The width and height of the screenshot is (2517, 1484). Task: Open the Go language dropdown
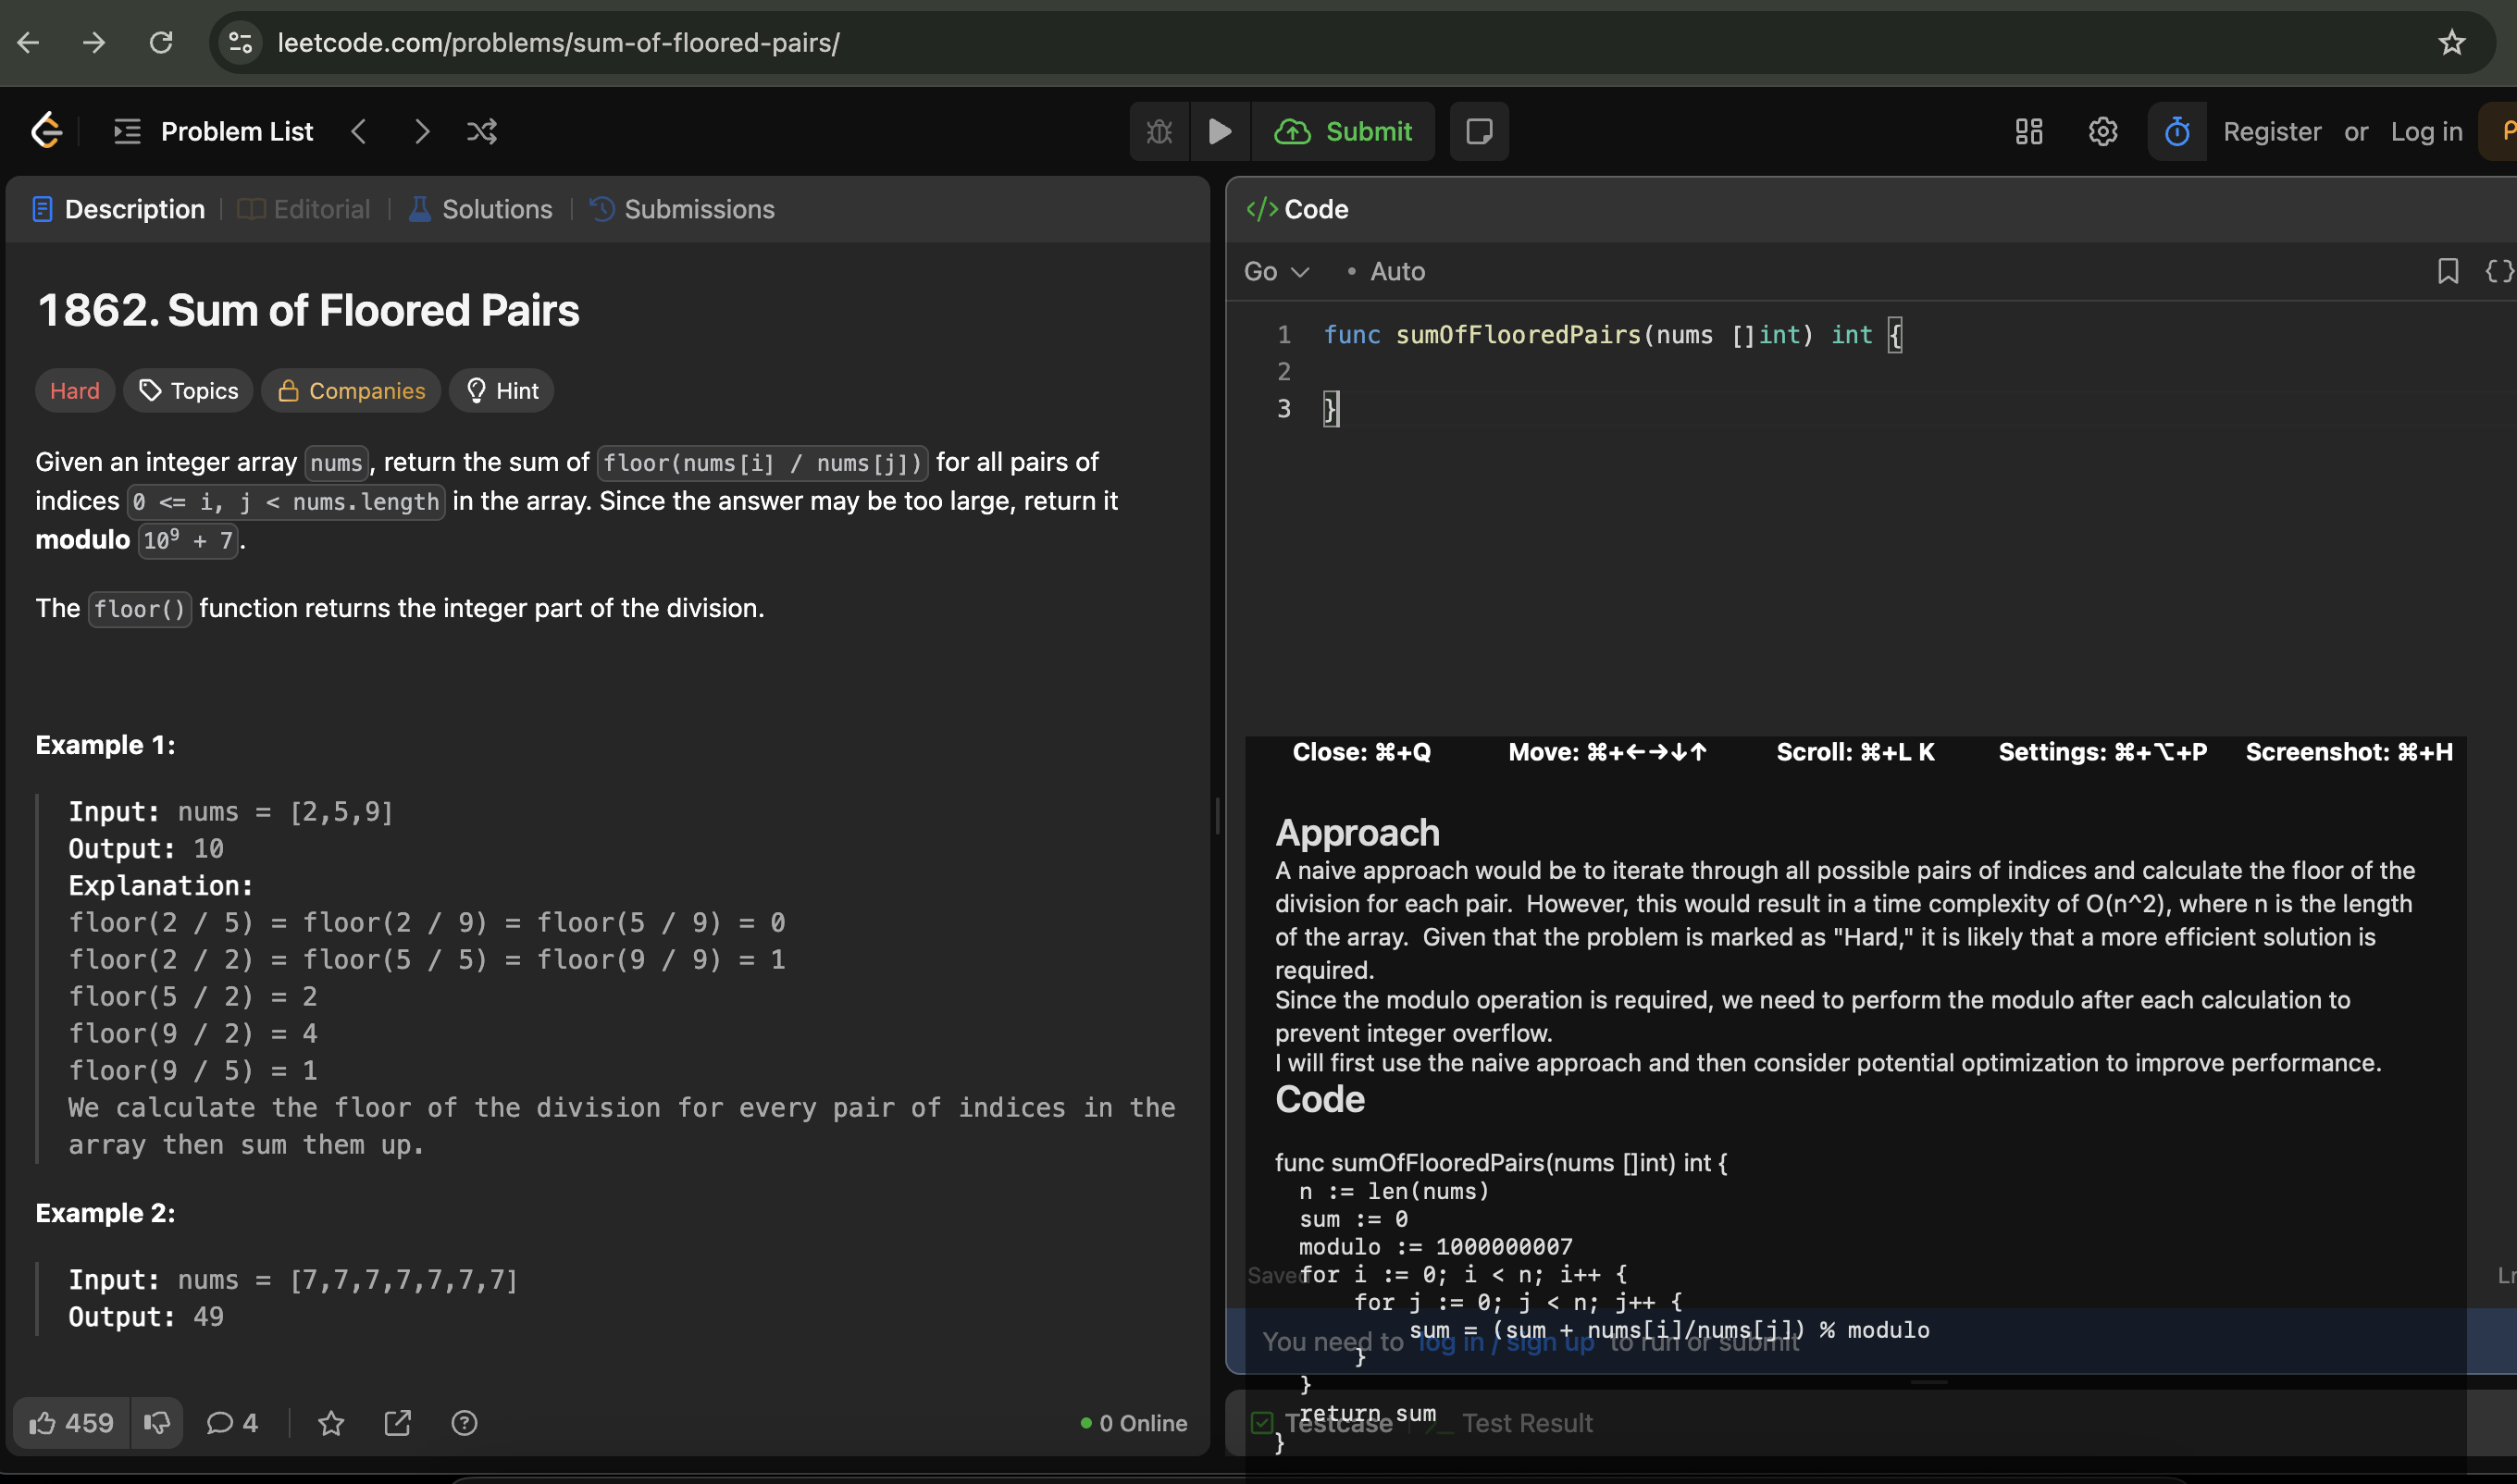pyautogui.click(x=1276, y=271)
